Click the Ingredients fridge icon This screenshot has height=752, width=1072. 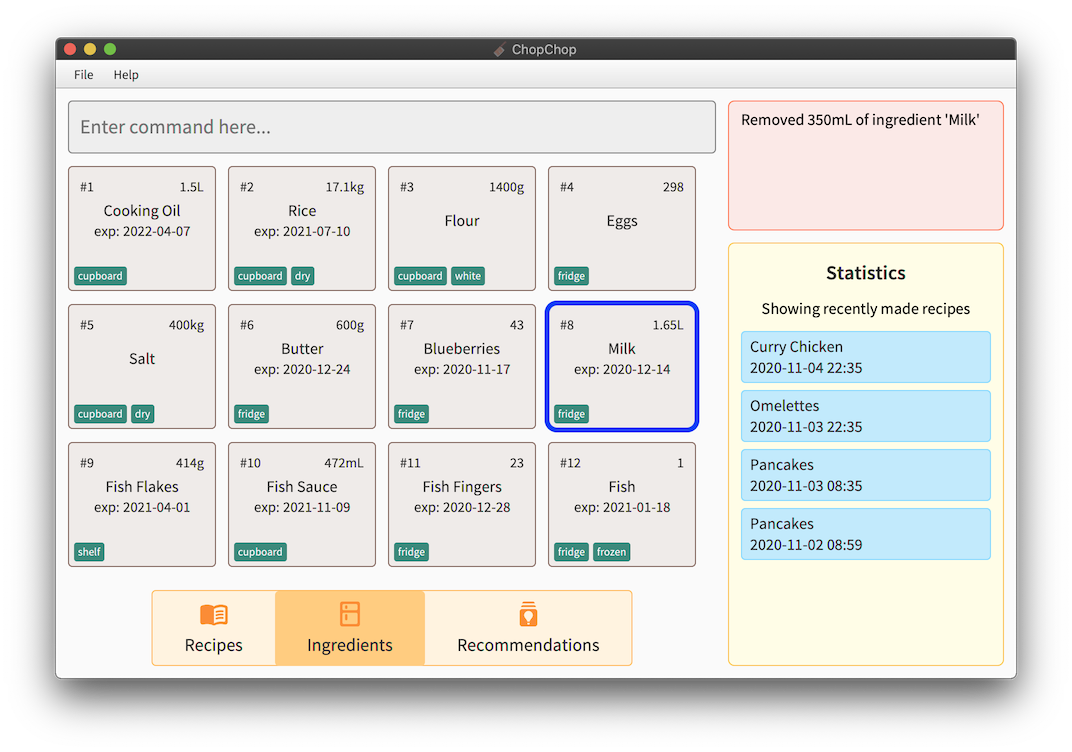tap(349, 614)
